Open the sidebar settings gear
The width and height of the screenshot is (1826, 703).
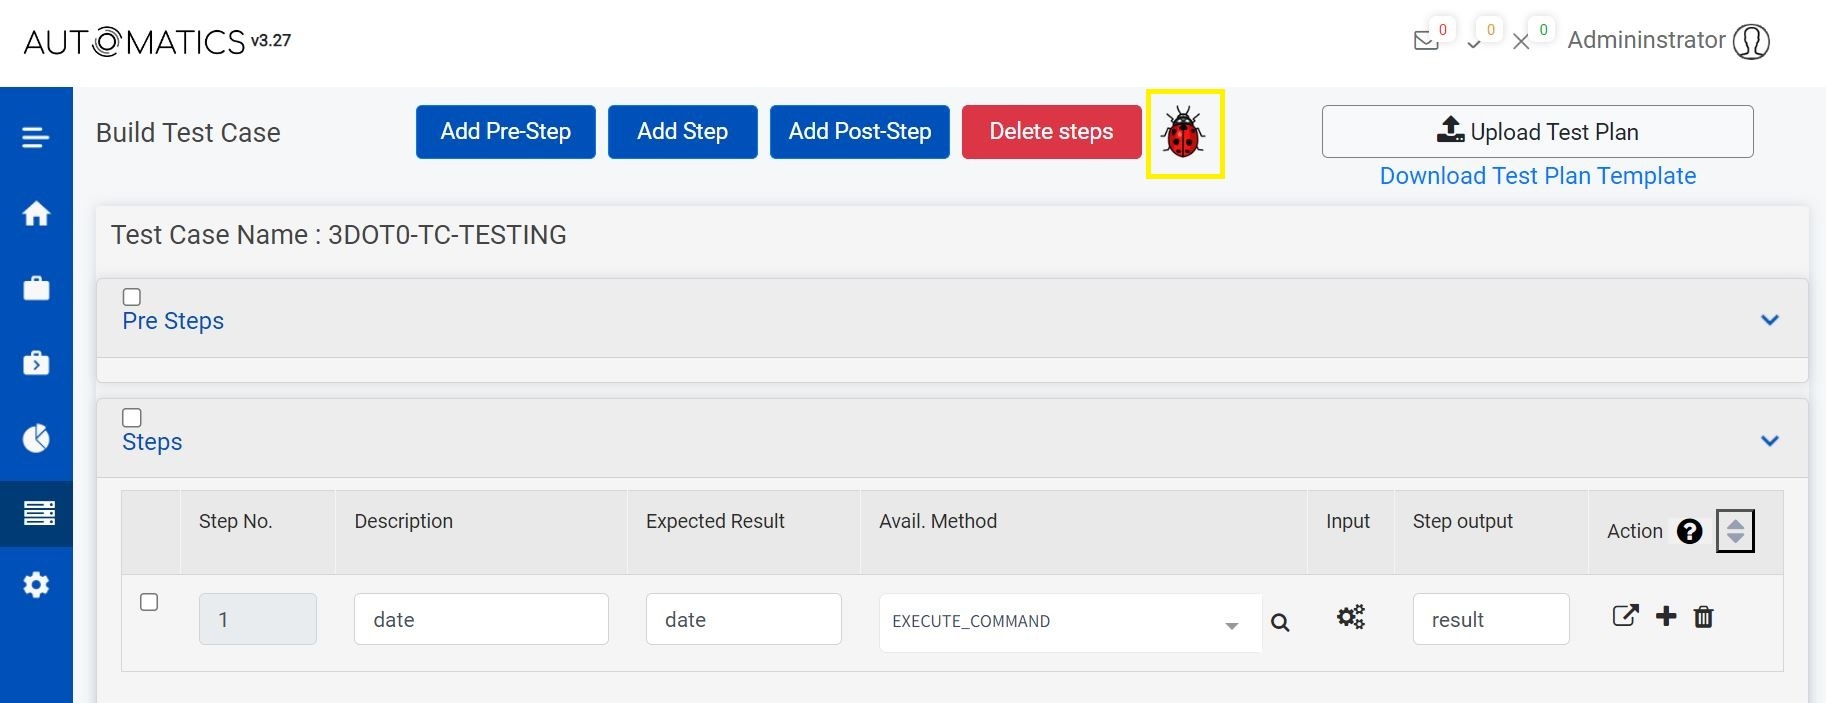[x=36, y=585]
